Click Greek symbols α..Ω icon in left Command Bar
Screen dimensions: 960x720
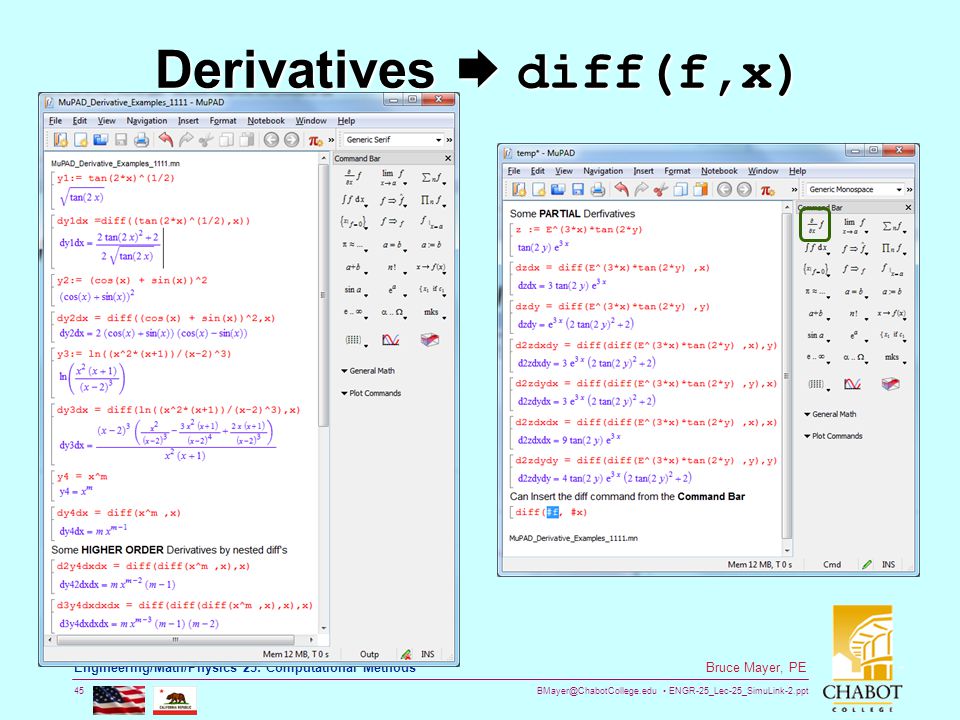coord(392,312)
